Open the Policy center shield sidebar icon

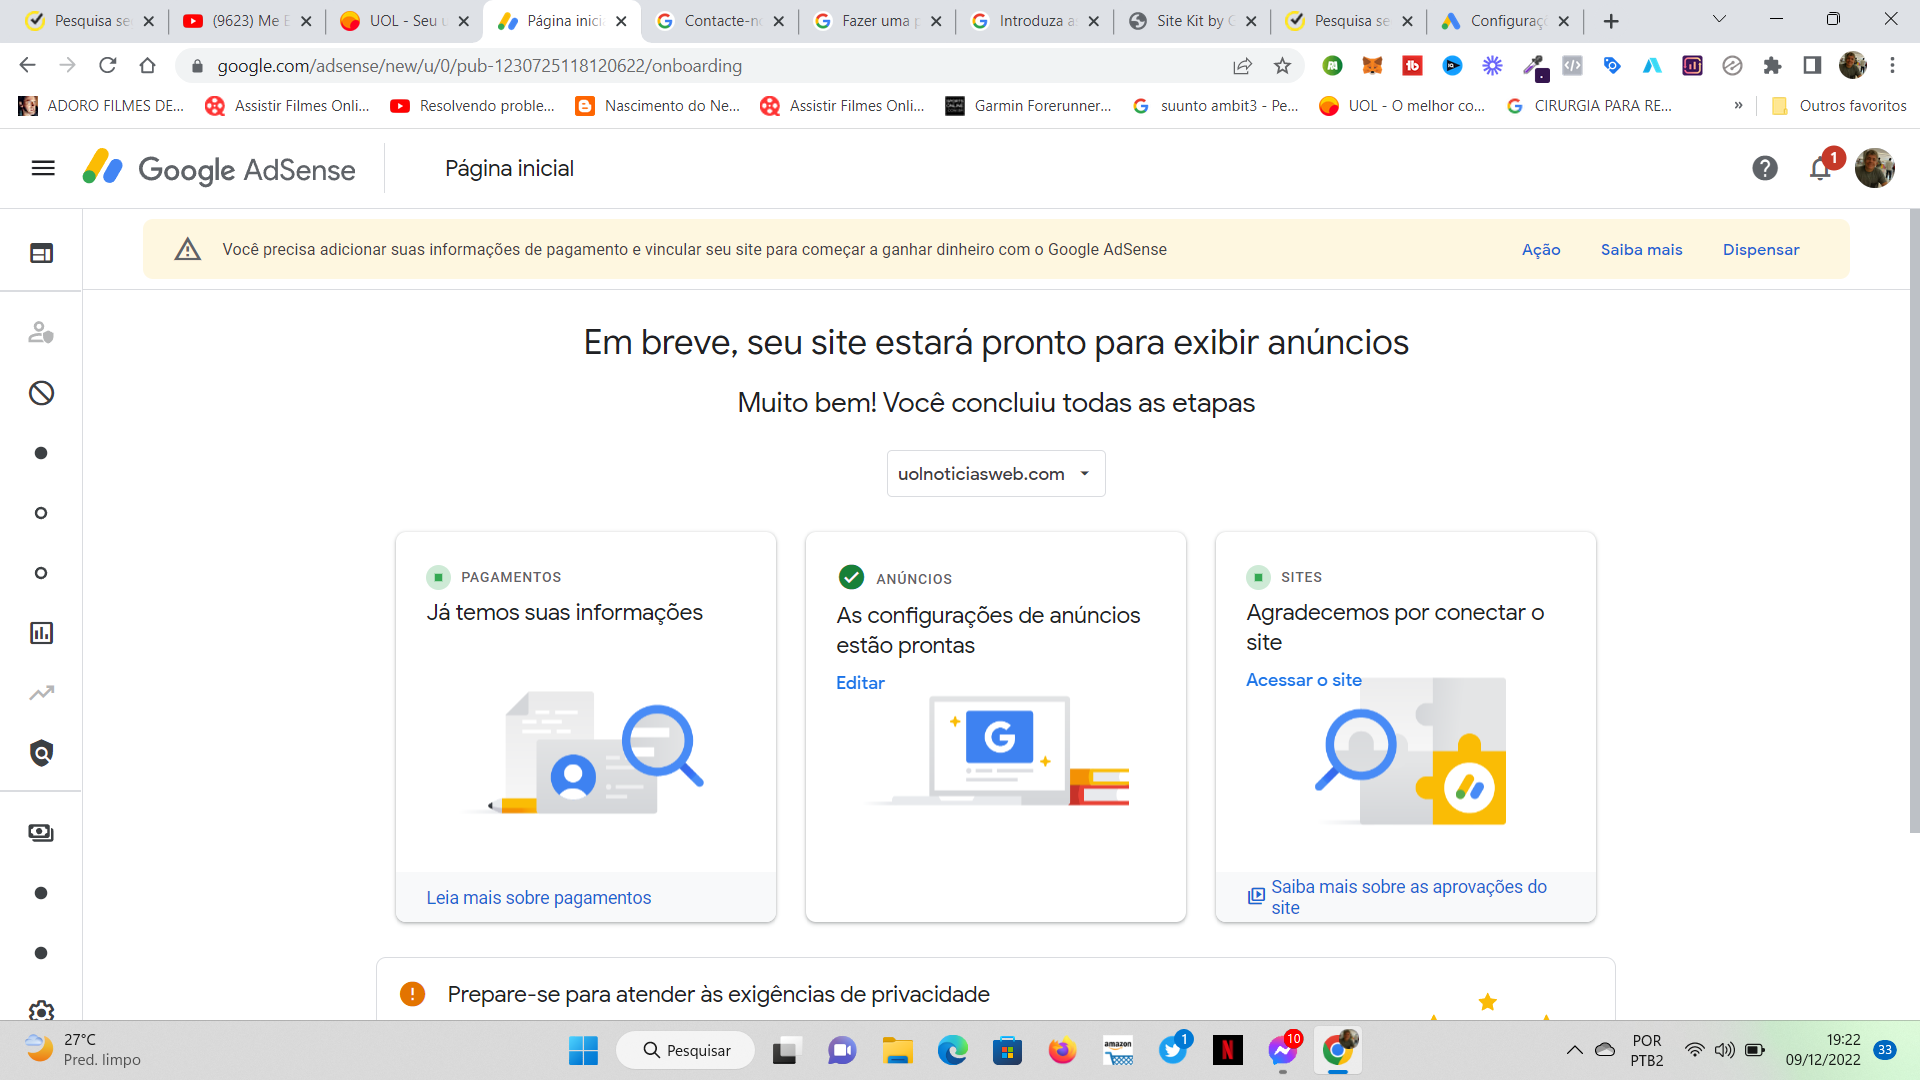[x=41, y=753]
